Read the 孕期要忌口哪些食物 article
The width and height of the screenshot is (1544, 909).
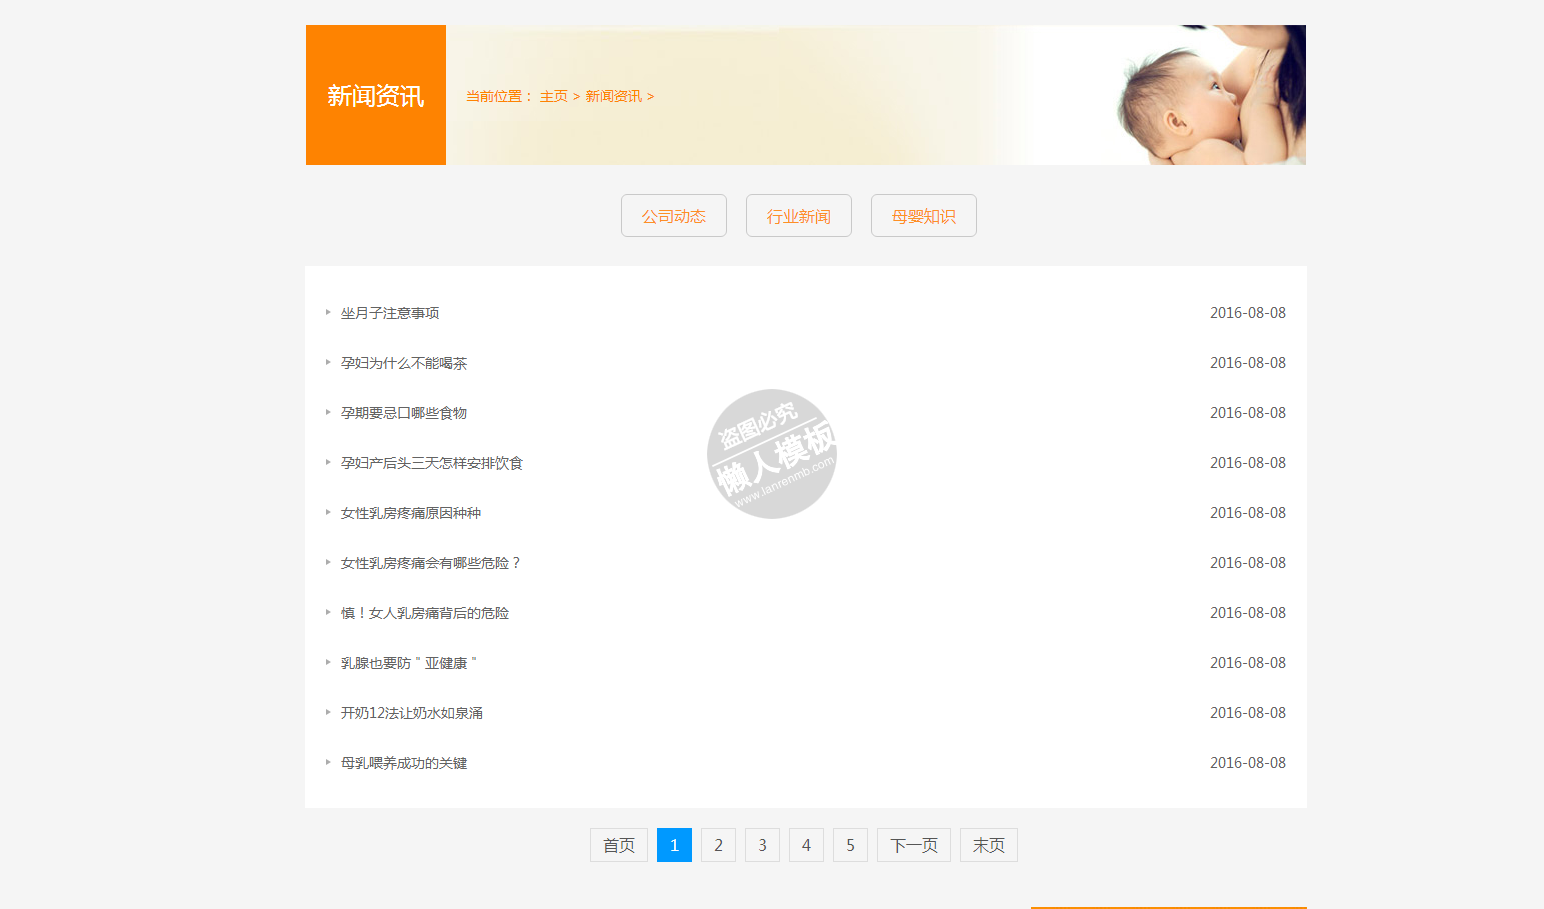(404, 413)
